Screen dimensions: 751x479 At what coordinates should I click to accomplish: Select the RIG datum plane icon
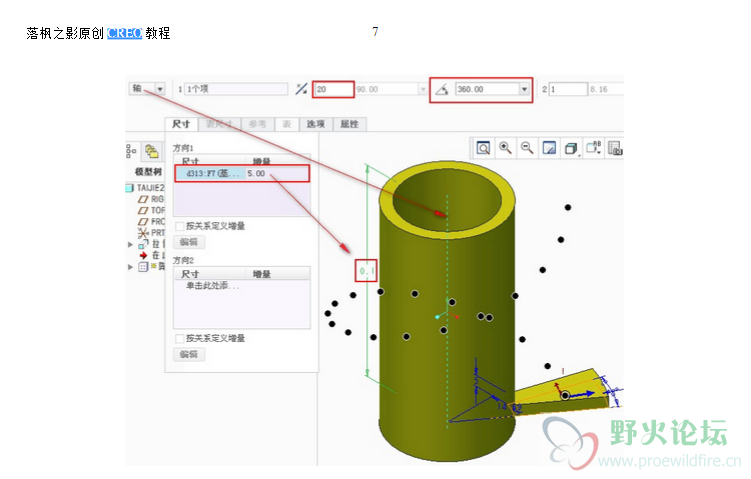[143, 199]
